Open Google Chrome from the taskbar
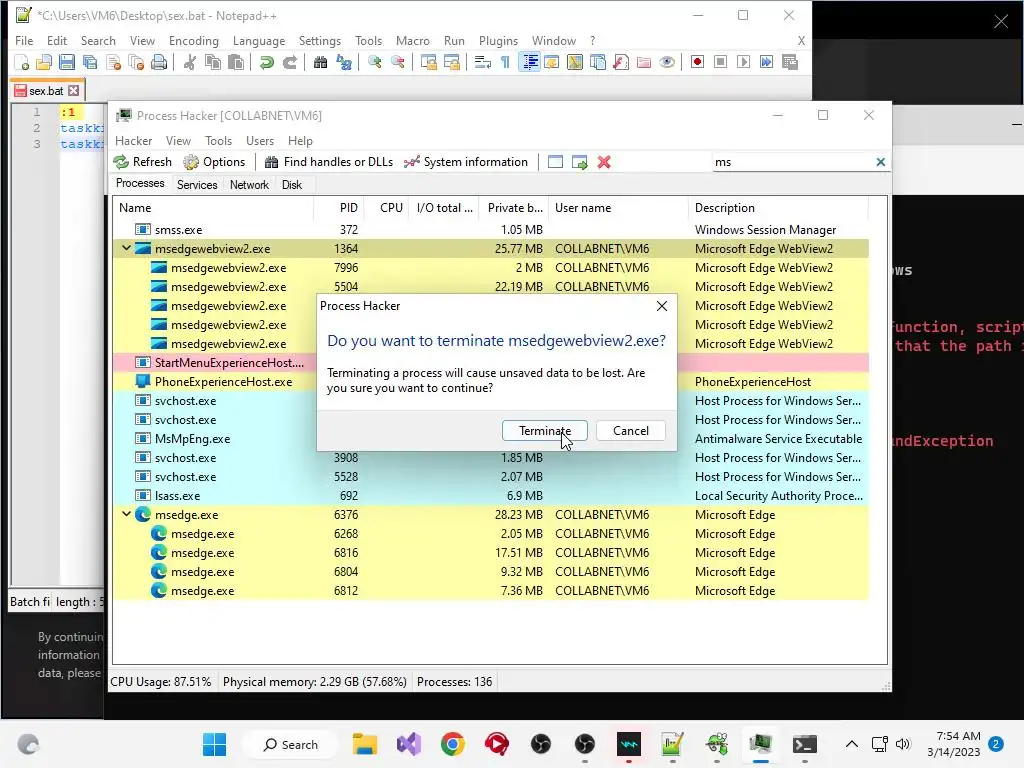This screenshot has width=1024, height=768. pos(453,744)
